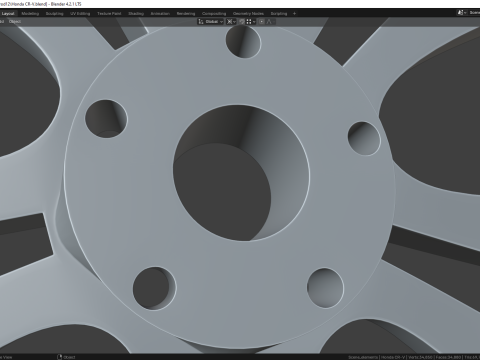Open the Animation workspace tab
The height and width of the screenshot is (360, 480).
point(160,14)
